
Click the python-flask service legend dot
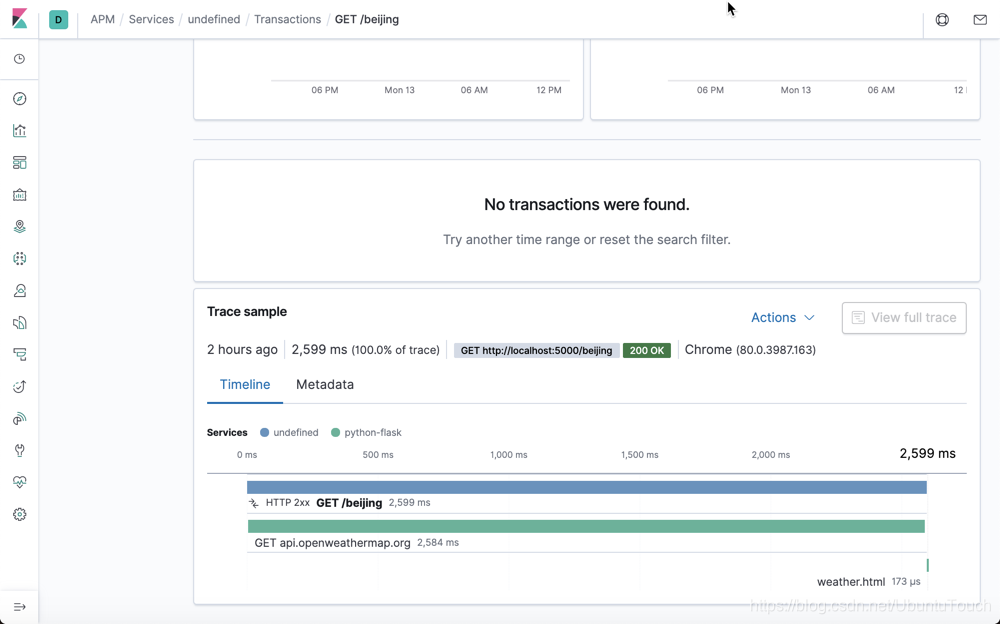(x=335, y=433)
